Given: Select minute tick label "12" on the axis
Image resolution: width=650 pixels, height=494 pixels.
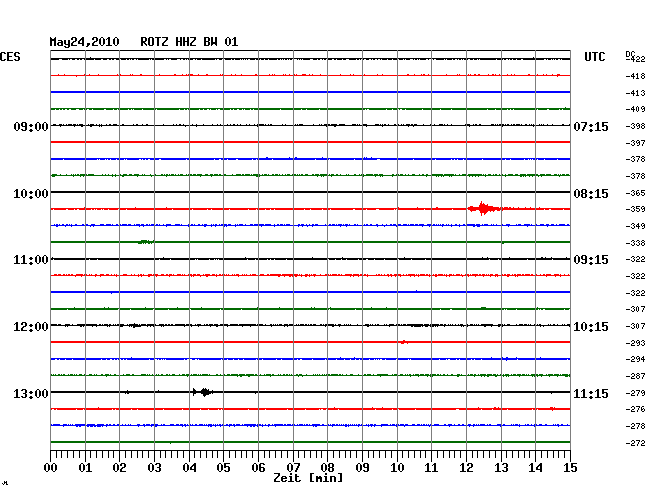Looking at the screenshot, I should (x=466, y=468).
